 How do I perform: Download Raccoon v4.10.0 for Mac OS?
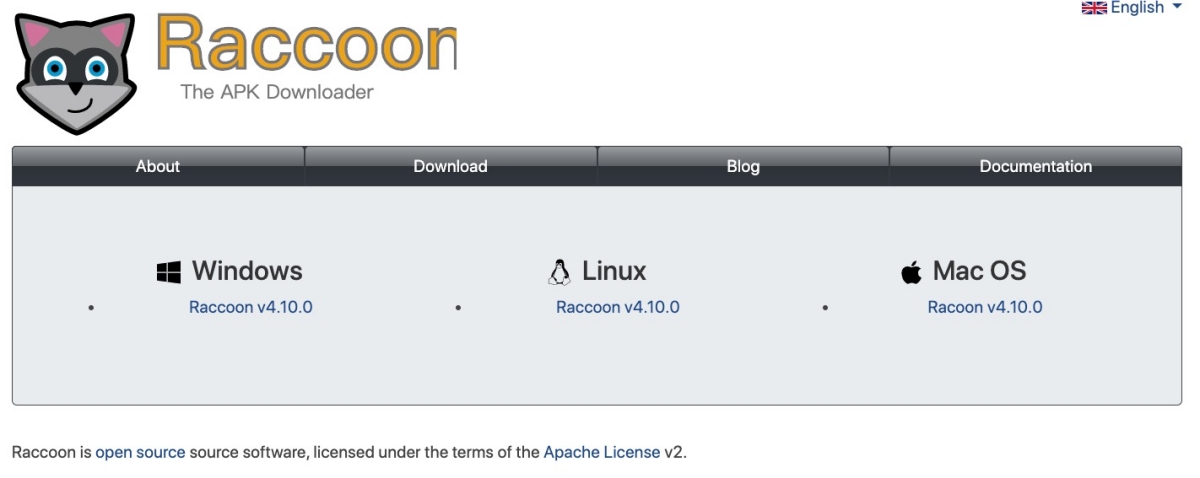[x=985, y=307]
